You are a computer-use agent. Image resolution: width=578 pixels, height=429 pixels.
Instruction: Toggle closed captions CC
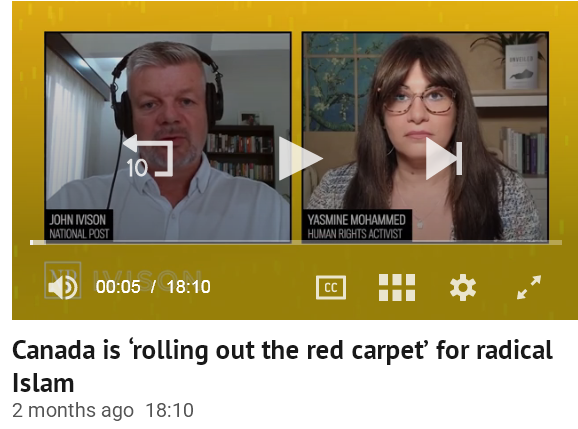pyautogui.click(x=331, y=287)
